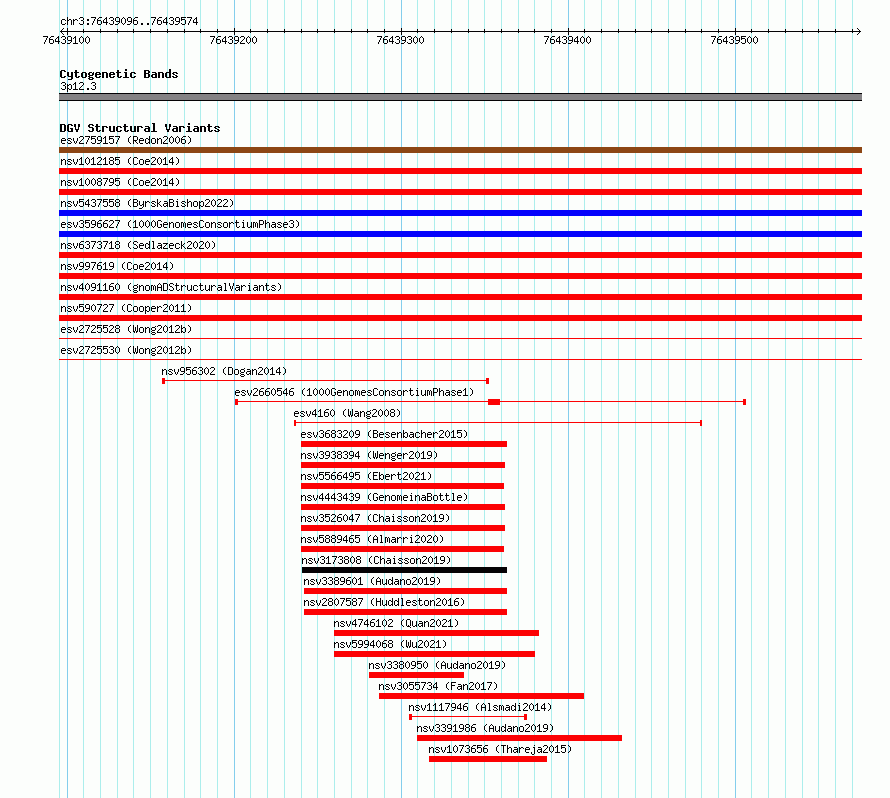Click the thick block on esv2660546 line
The height and width of the screenshot is (798, 890).
coord(494,402)
